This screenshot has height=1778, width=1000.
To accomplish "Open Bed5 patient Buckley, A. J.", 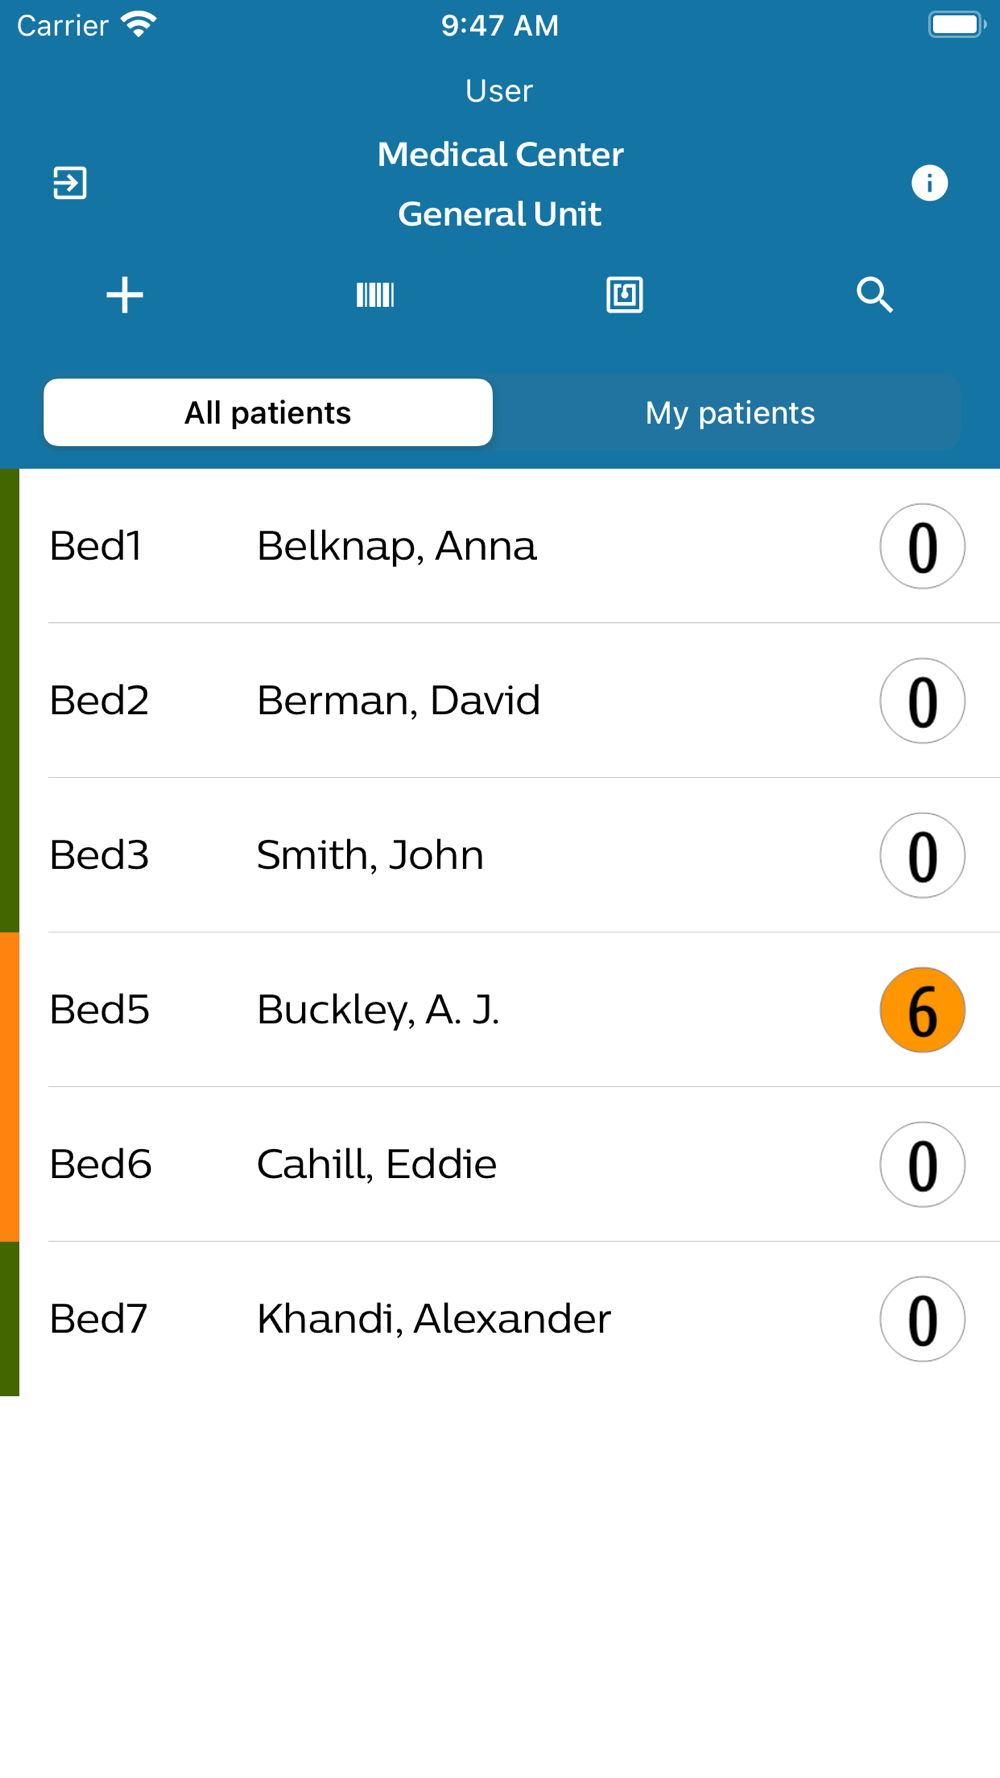I will (x=378, y=1010).
